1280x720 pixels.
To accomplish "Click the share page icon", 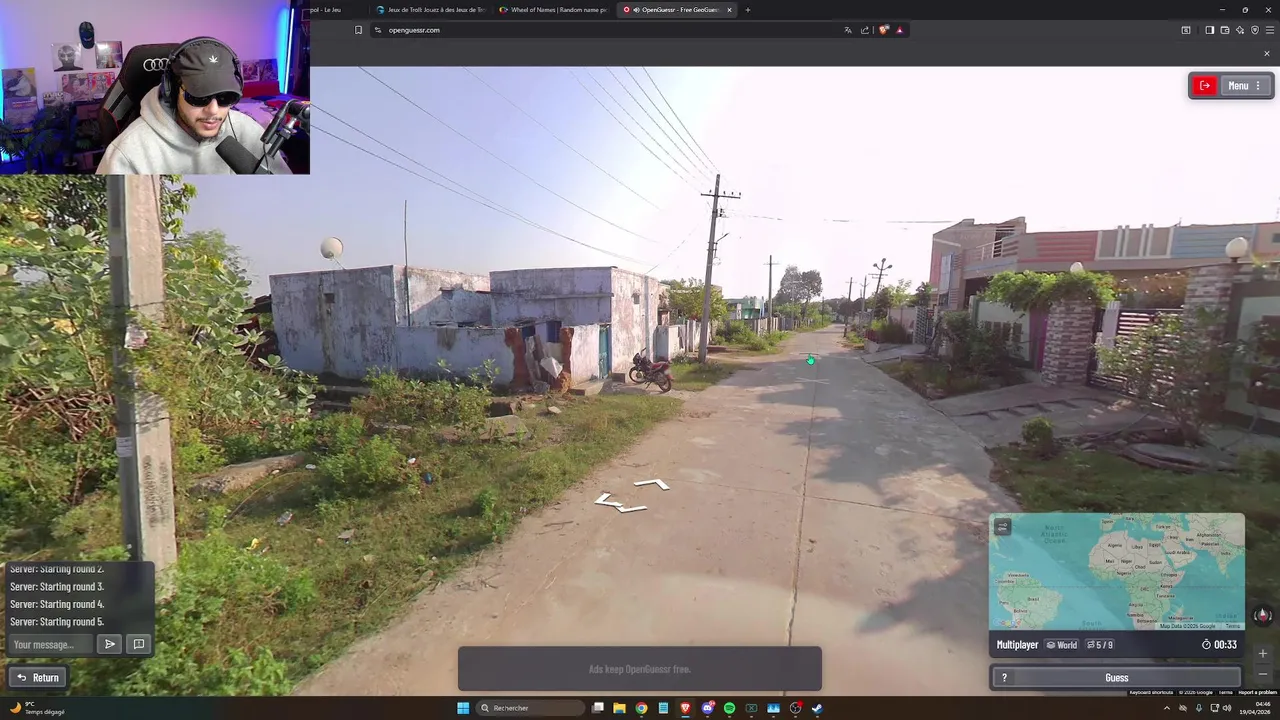I will click(865, 30).
